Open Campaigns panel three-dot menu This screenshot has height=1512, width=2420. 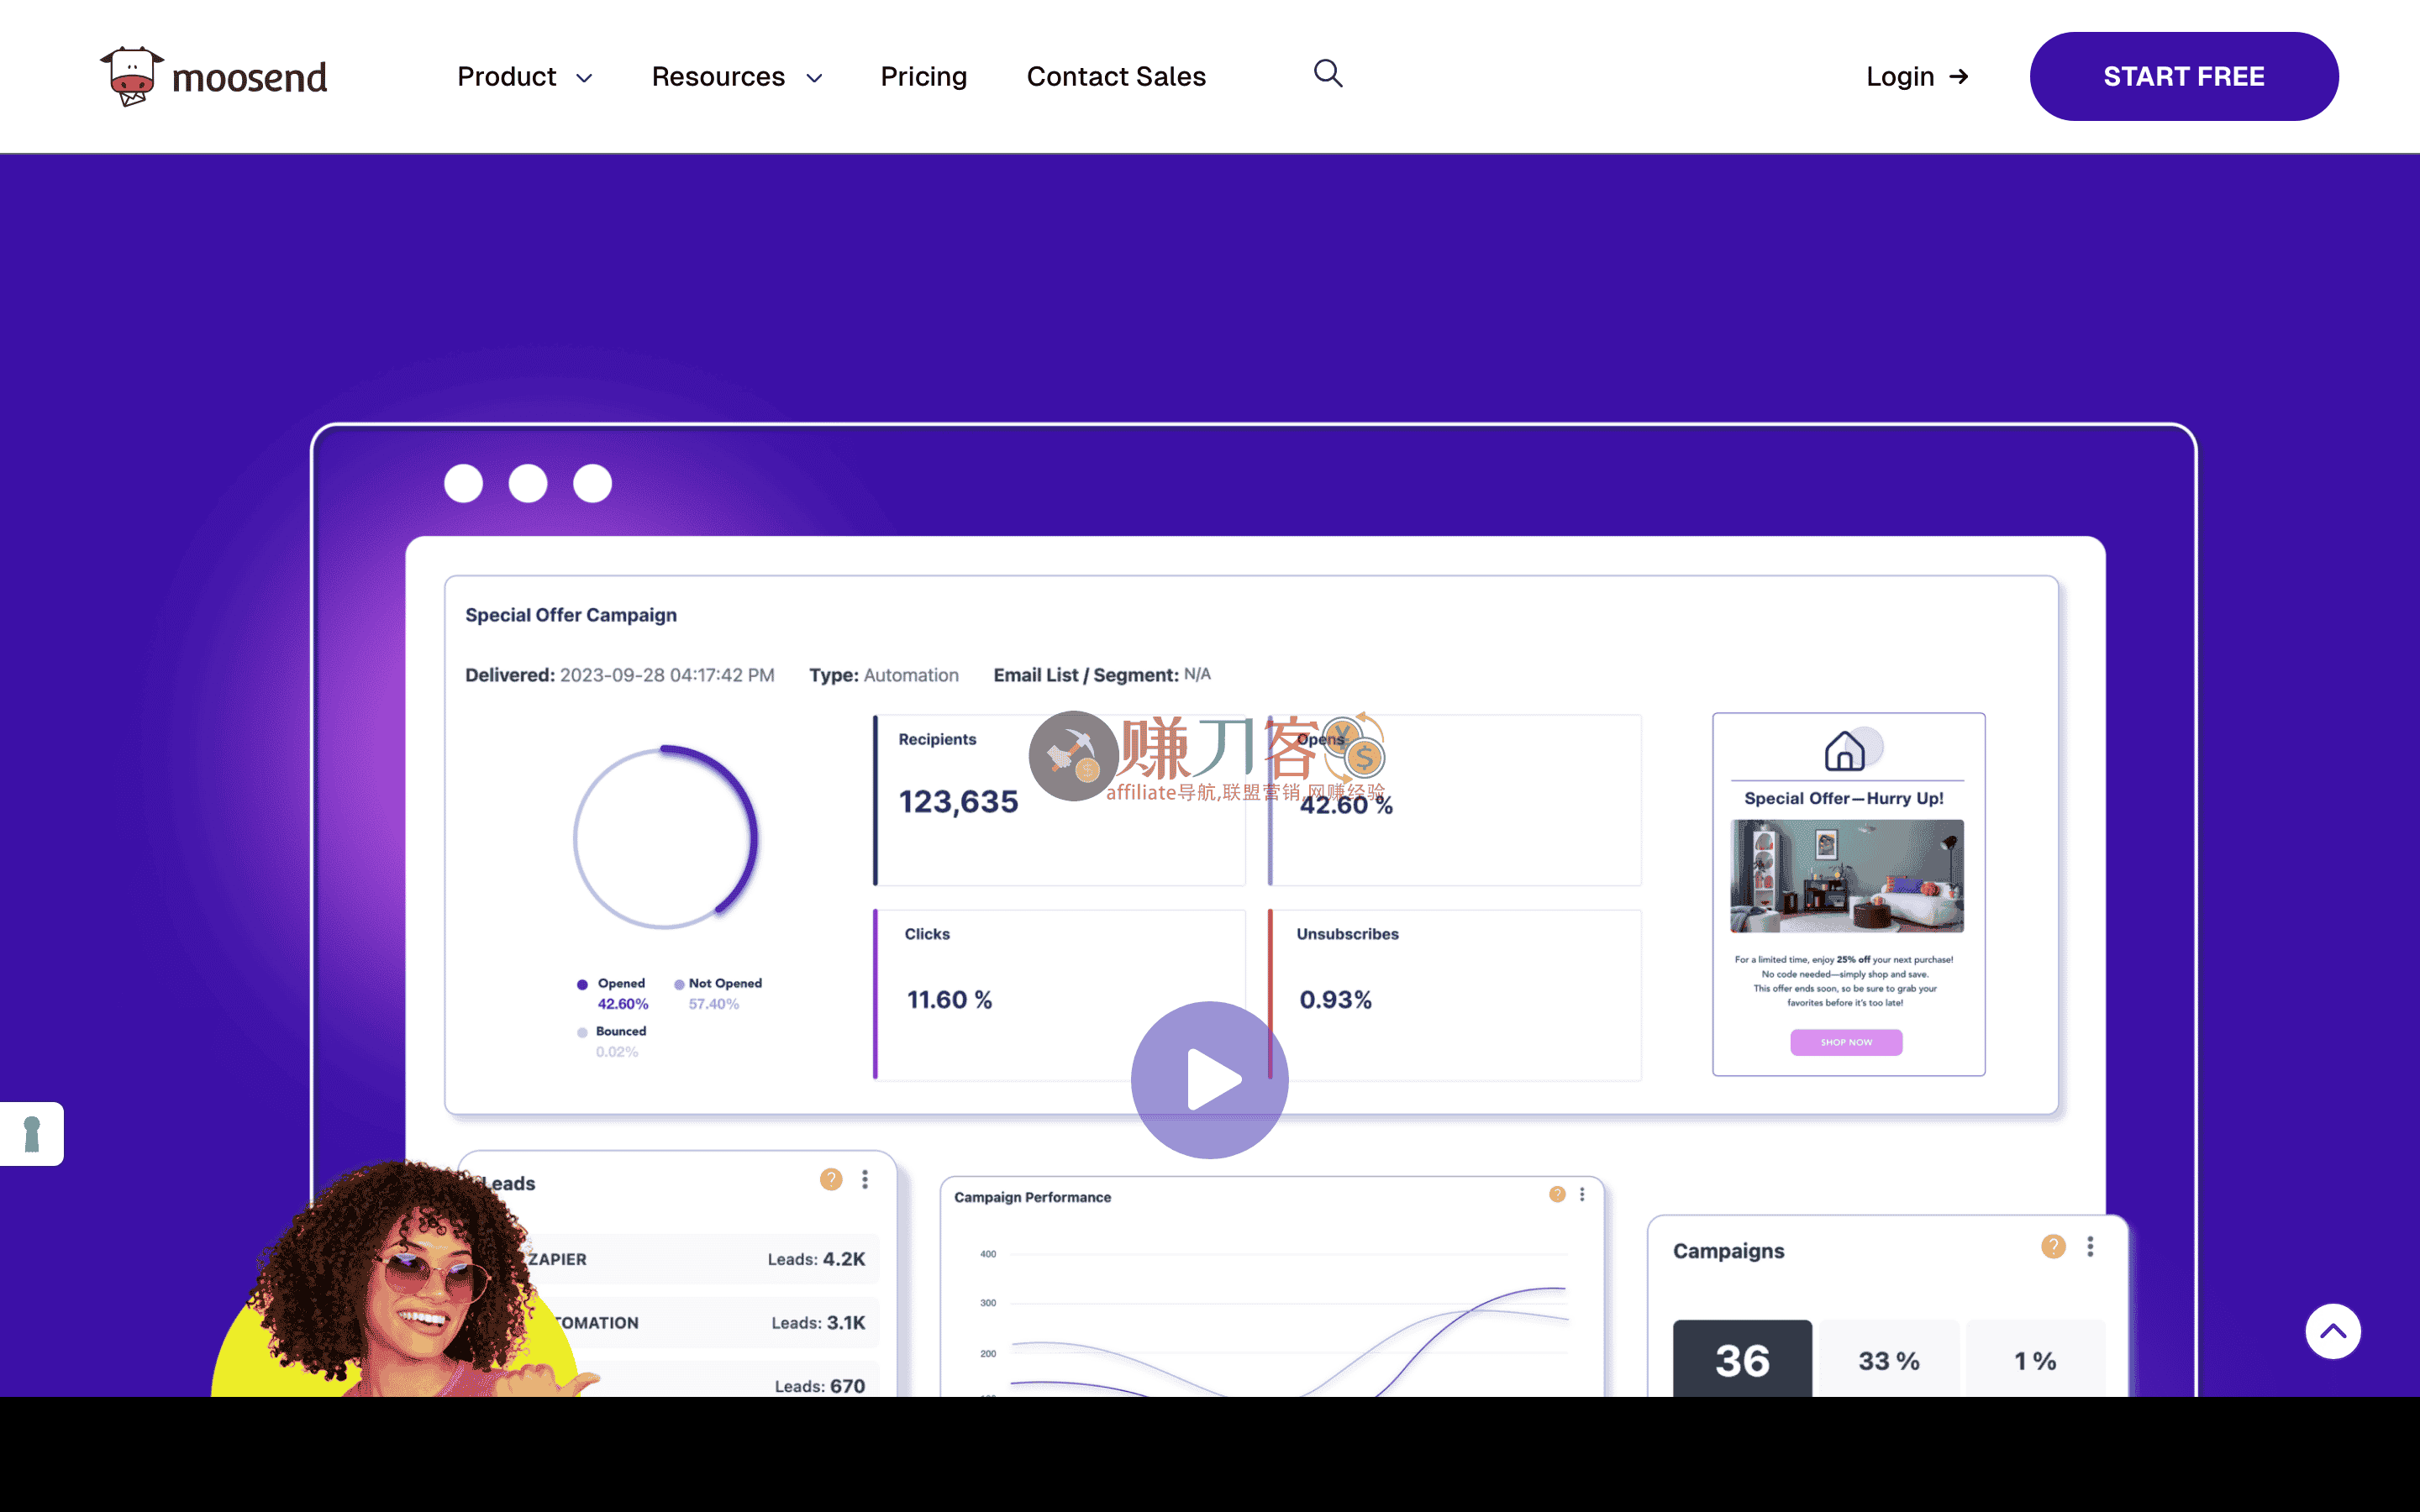[x=2090, y=1246]
